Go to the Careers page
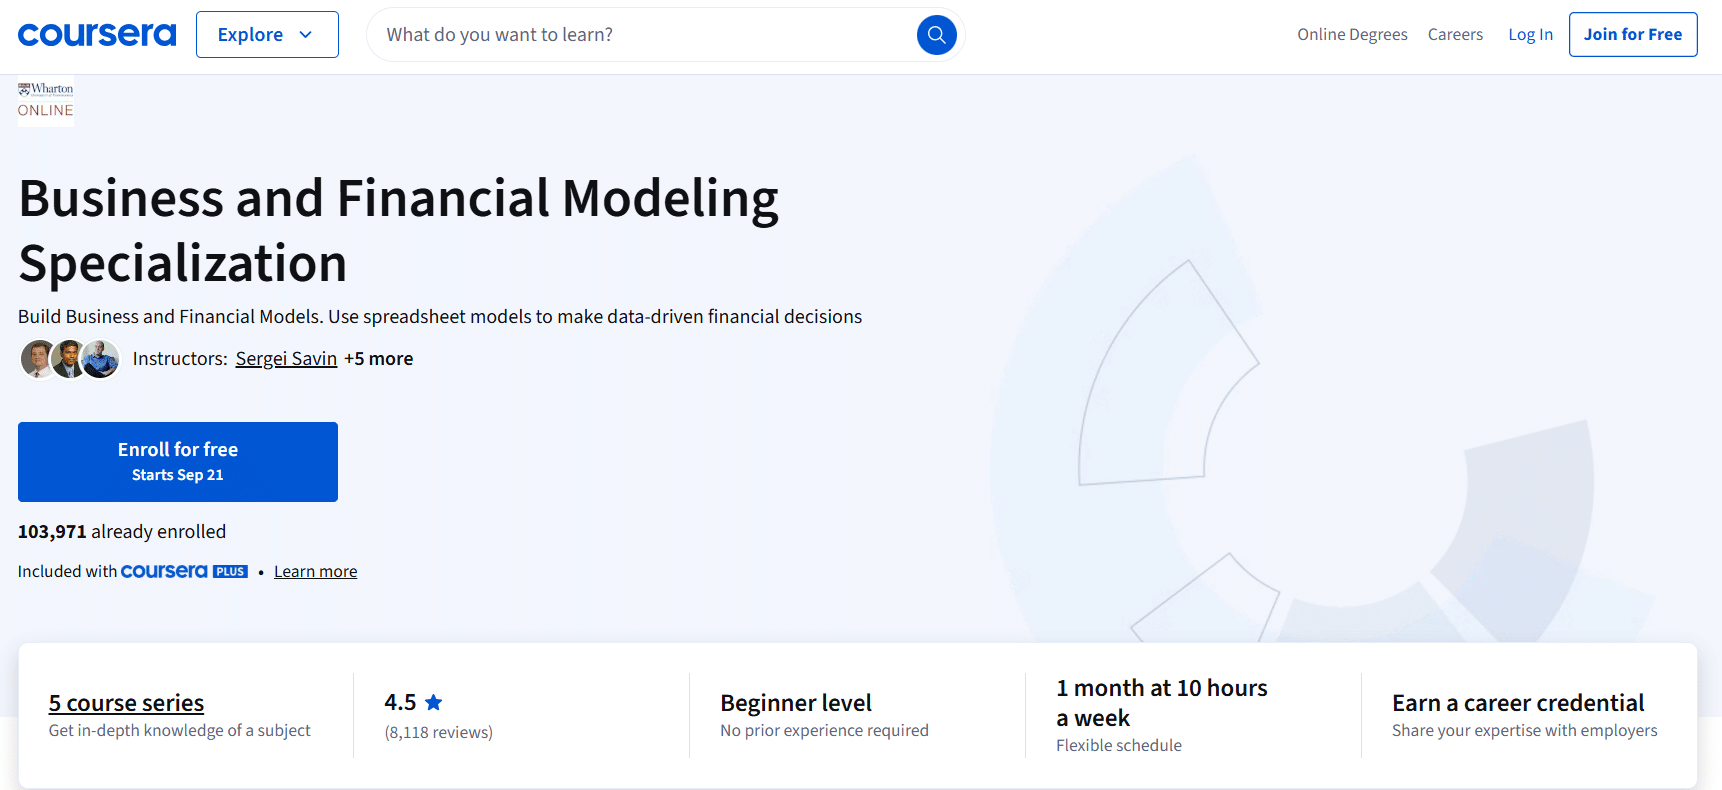This screenshot has height=790, width=1722. click(x=1455, y=35)
